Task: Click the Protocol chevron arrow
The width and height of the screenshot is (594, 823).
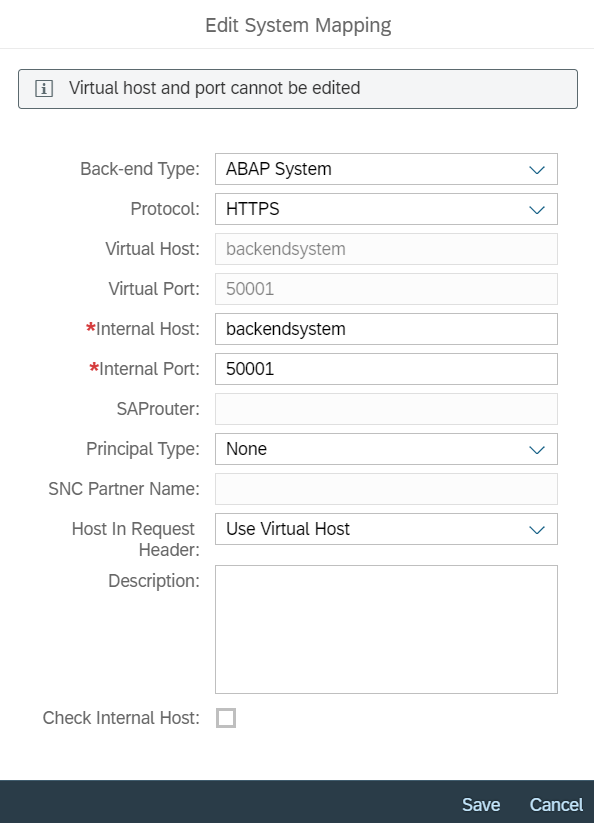Action: [537, 209]
